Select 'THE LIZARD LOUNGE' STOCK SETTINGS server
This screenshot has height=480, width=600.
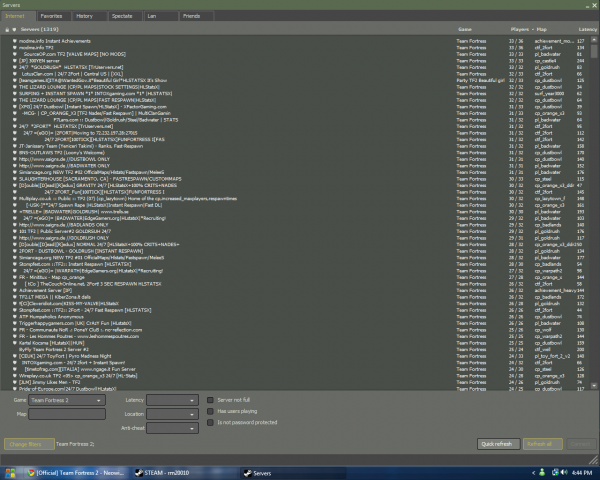coord(298,87)
